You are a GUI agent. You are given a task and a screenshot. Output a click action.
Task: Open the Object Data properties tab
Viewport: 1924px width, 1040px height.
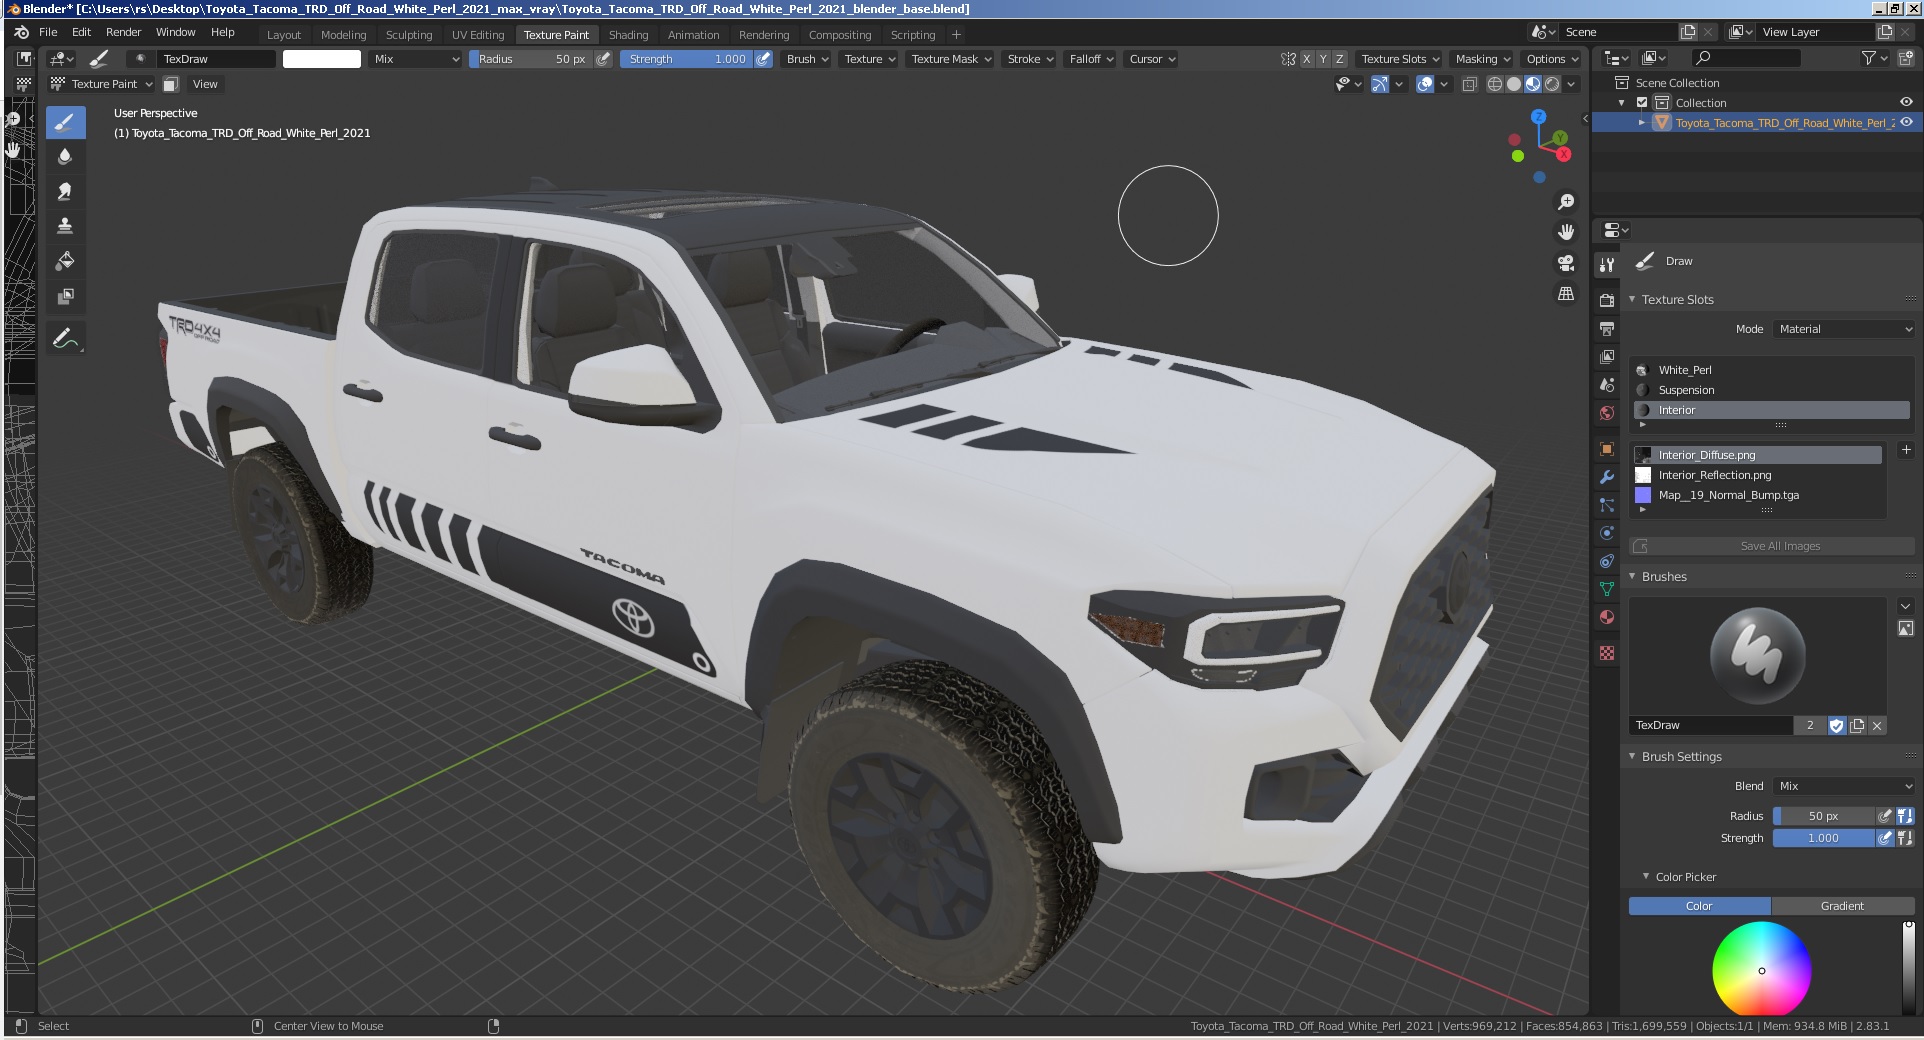point(1607,589)
